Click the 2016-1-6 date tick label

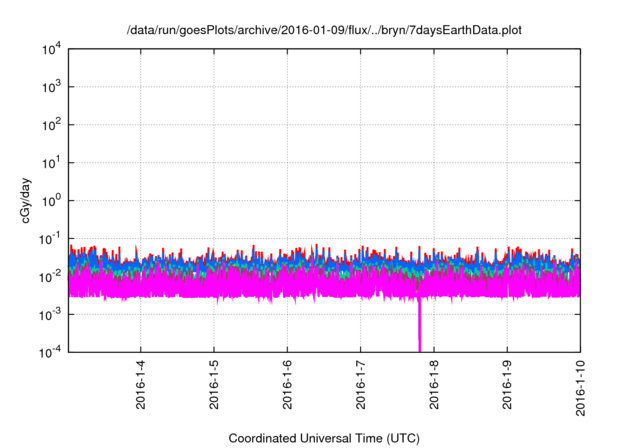click(287, 384)
